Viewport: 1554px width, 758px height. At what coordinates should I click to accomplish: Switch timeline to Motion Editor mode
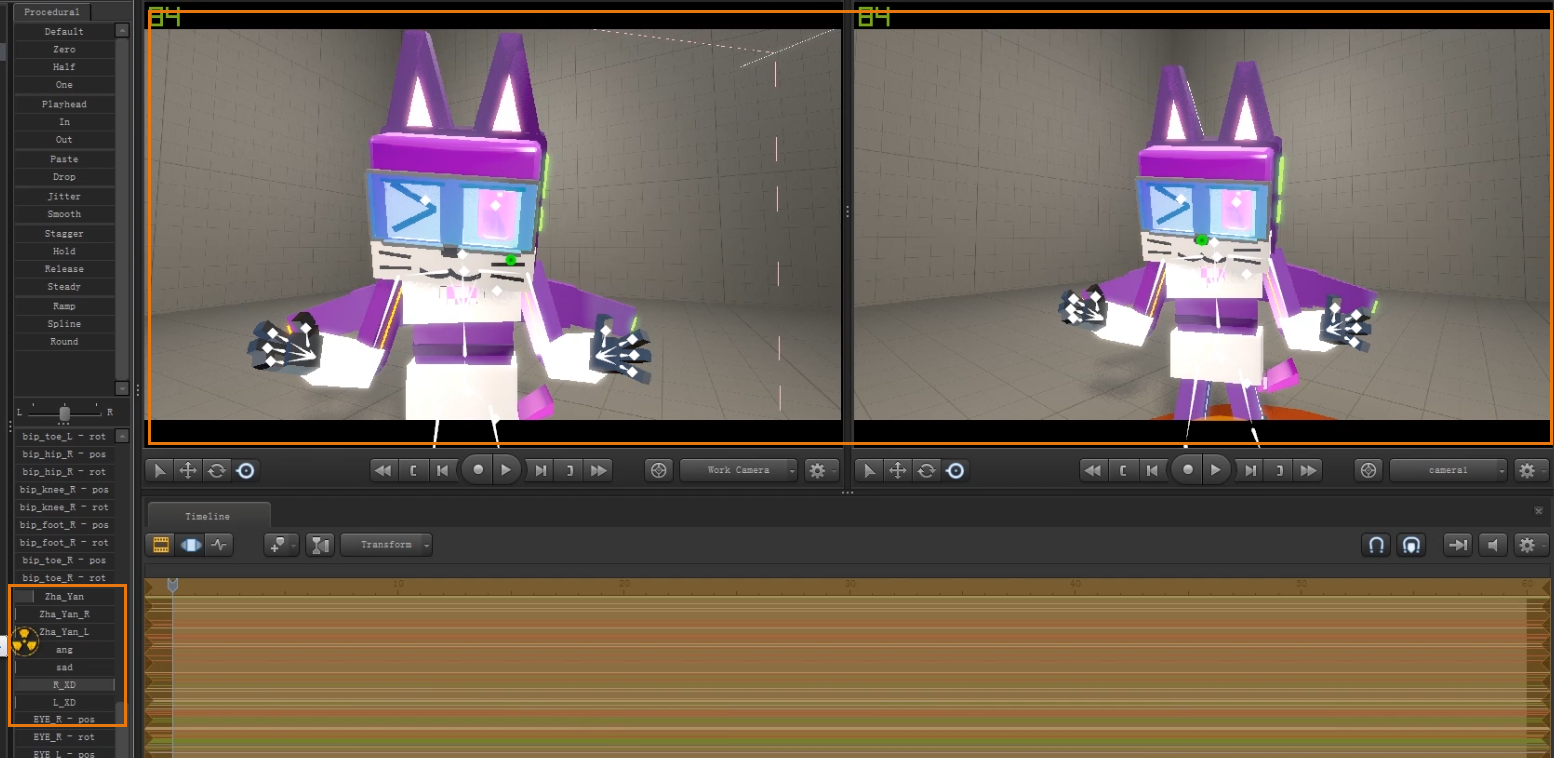click(190, 545)
